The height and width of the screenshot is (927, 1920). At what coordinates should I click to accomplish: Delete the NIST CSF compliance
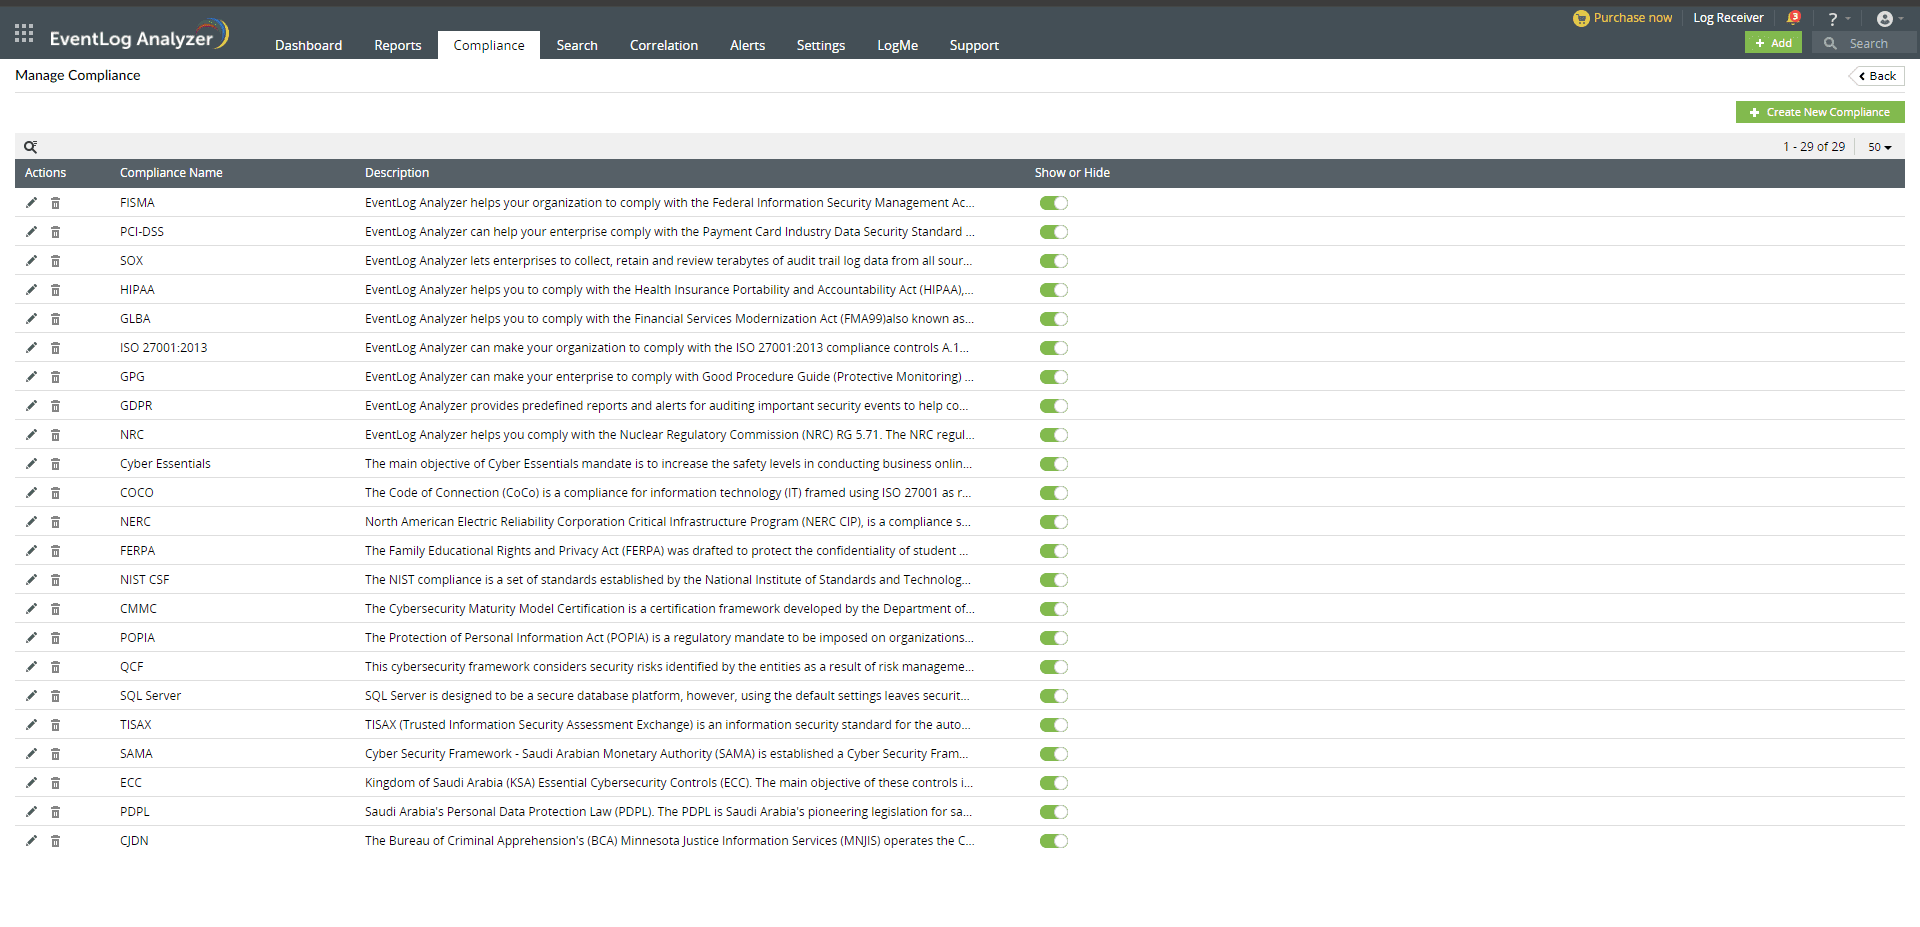(55, 580)
